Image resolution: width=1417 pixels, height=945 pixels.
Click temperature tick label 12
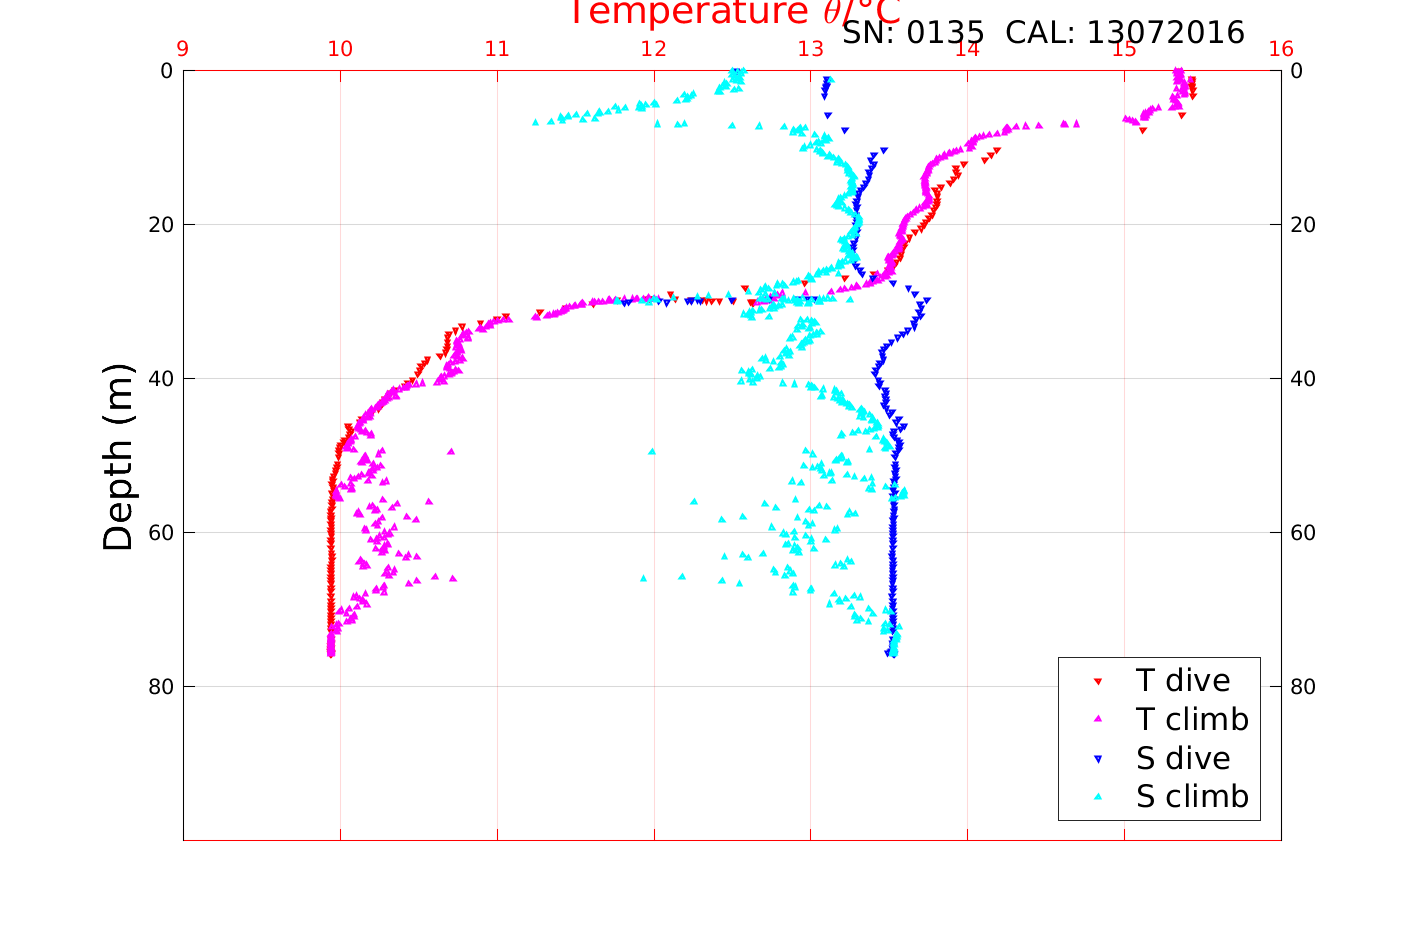[654, 50]
